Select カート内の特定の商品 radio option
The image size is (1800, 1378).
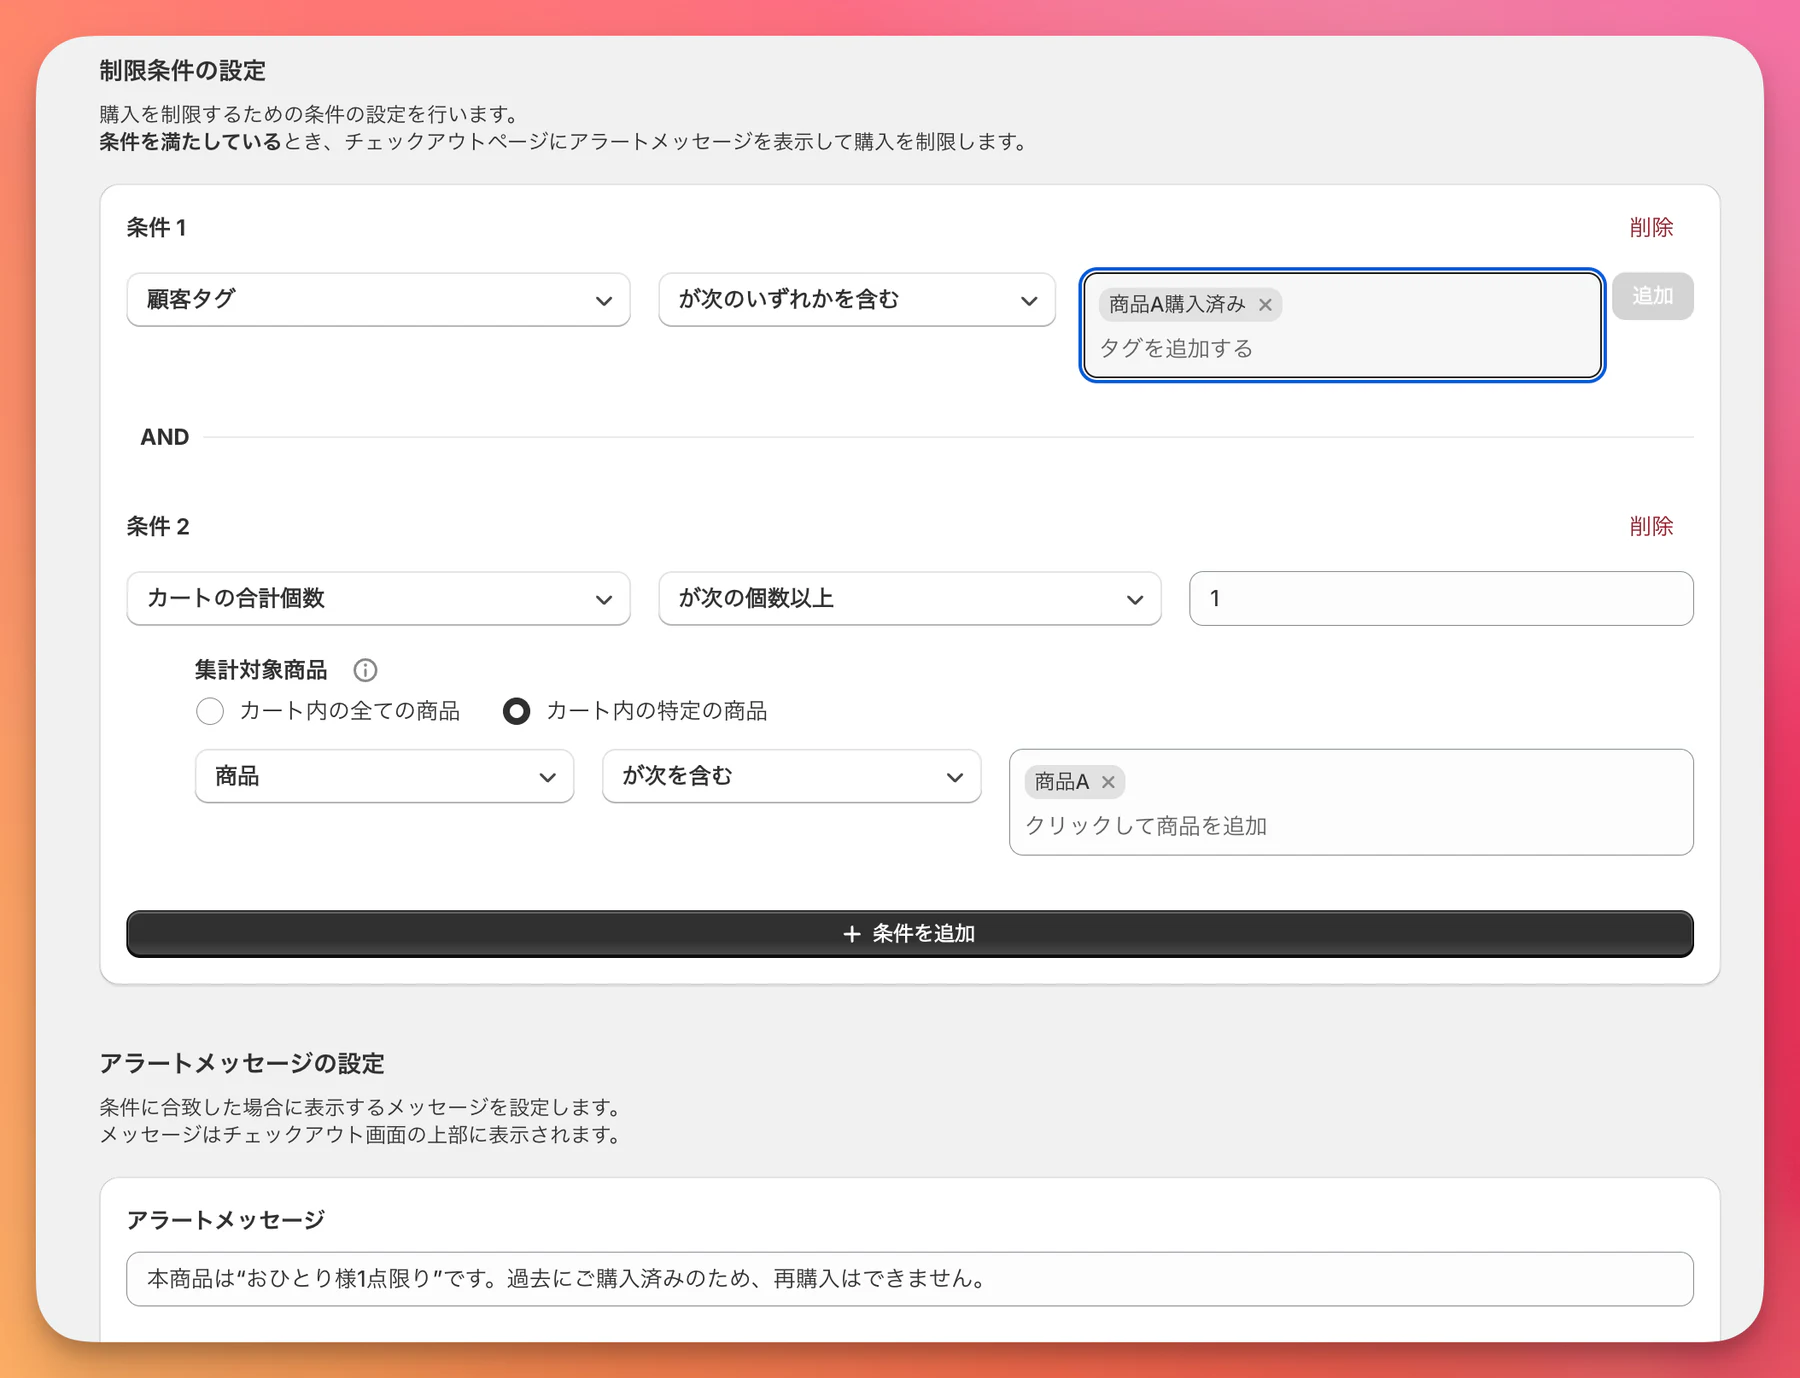[516, 711]
